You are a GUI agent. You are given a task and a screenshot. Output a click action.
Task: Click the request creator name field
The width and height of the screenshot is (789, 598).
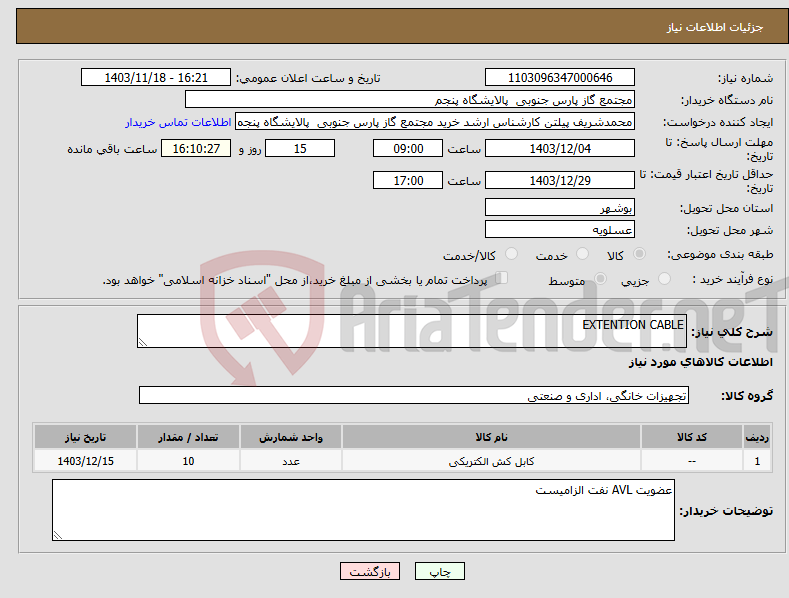point(435,122)
